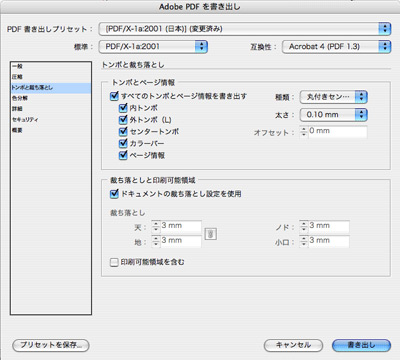Select 色分解 in the category list

(51, 98)
